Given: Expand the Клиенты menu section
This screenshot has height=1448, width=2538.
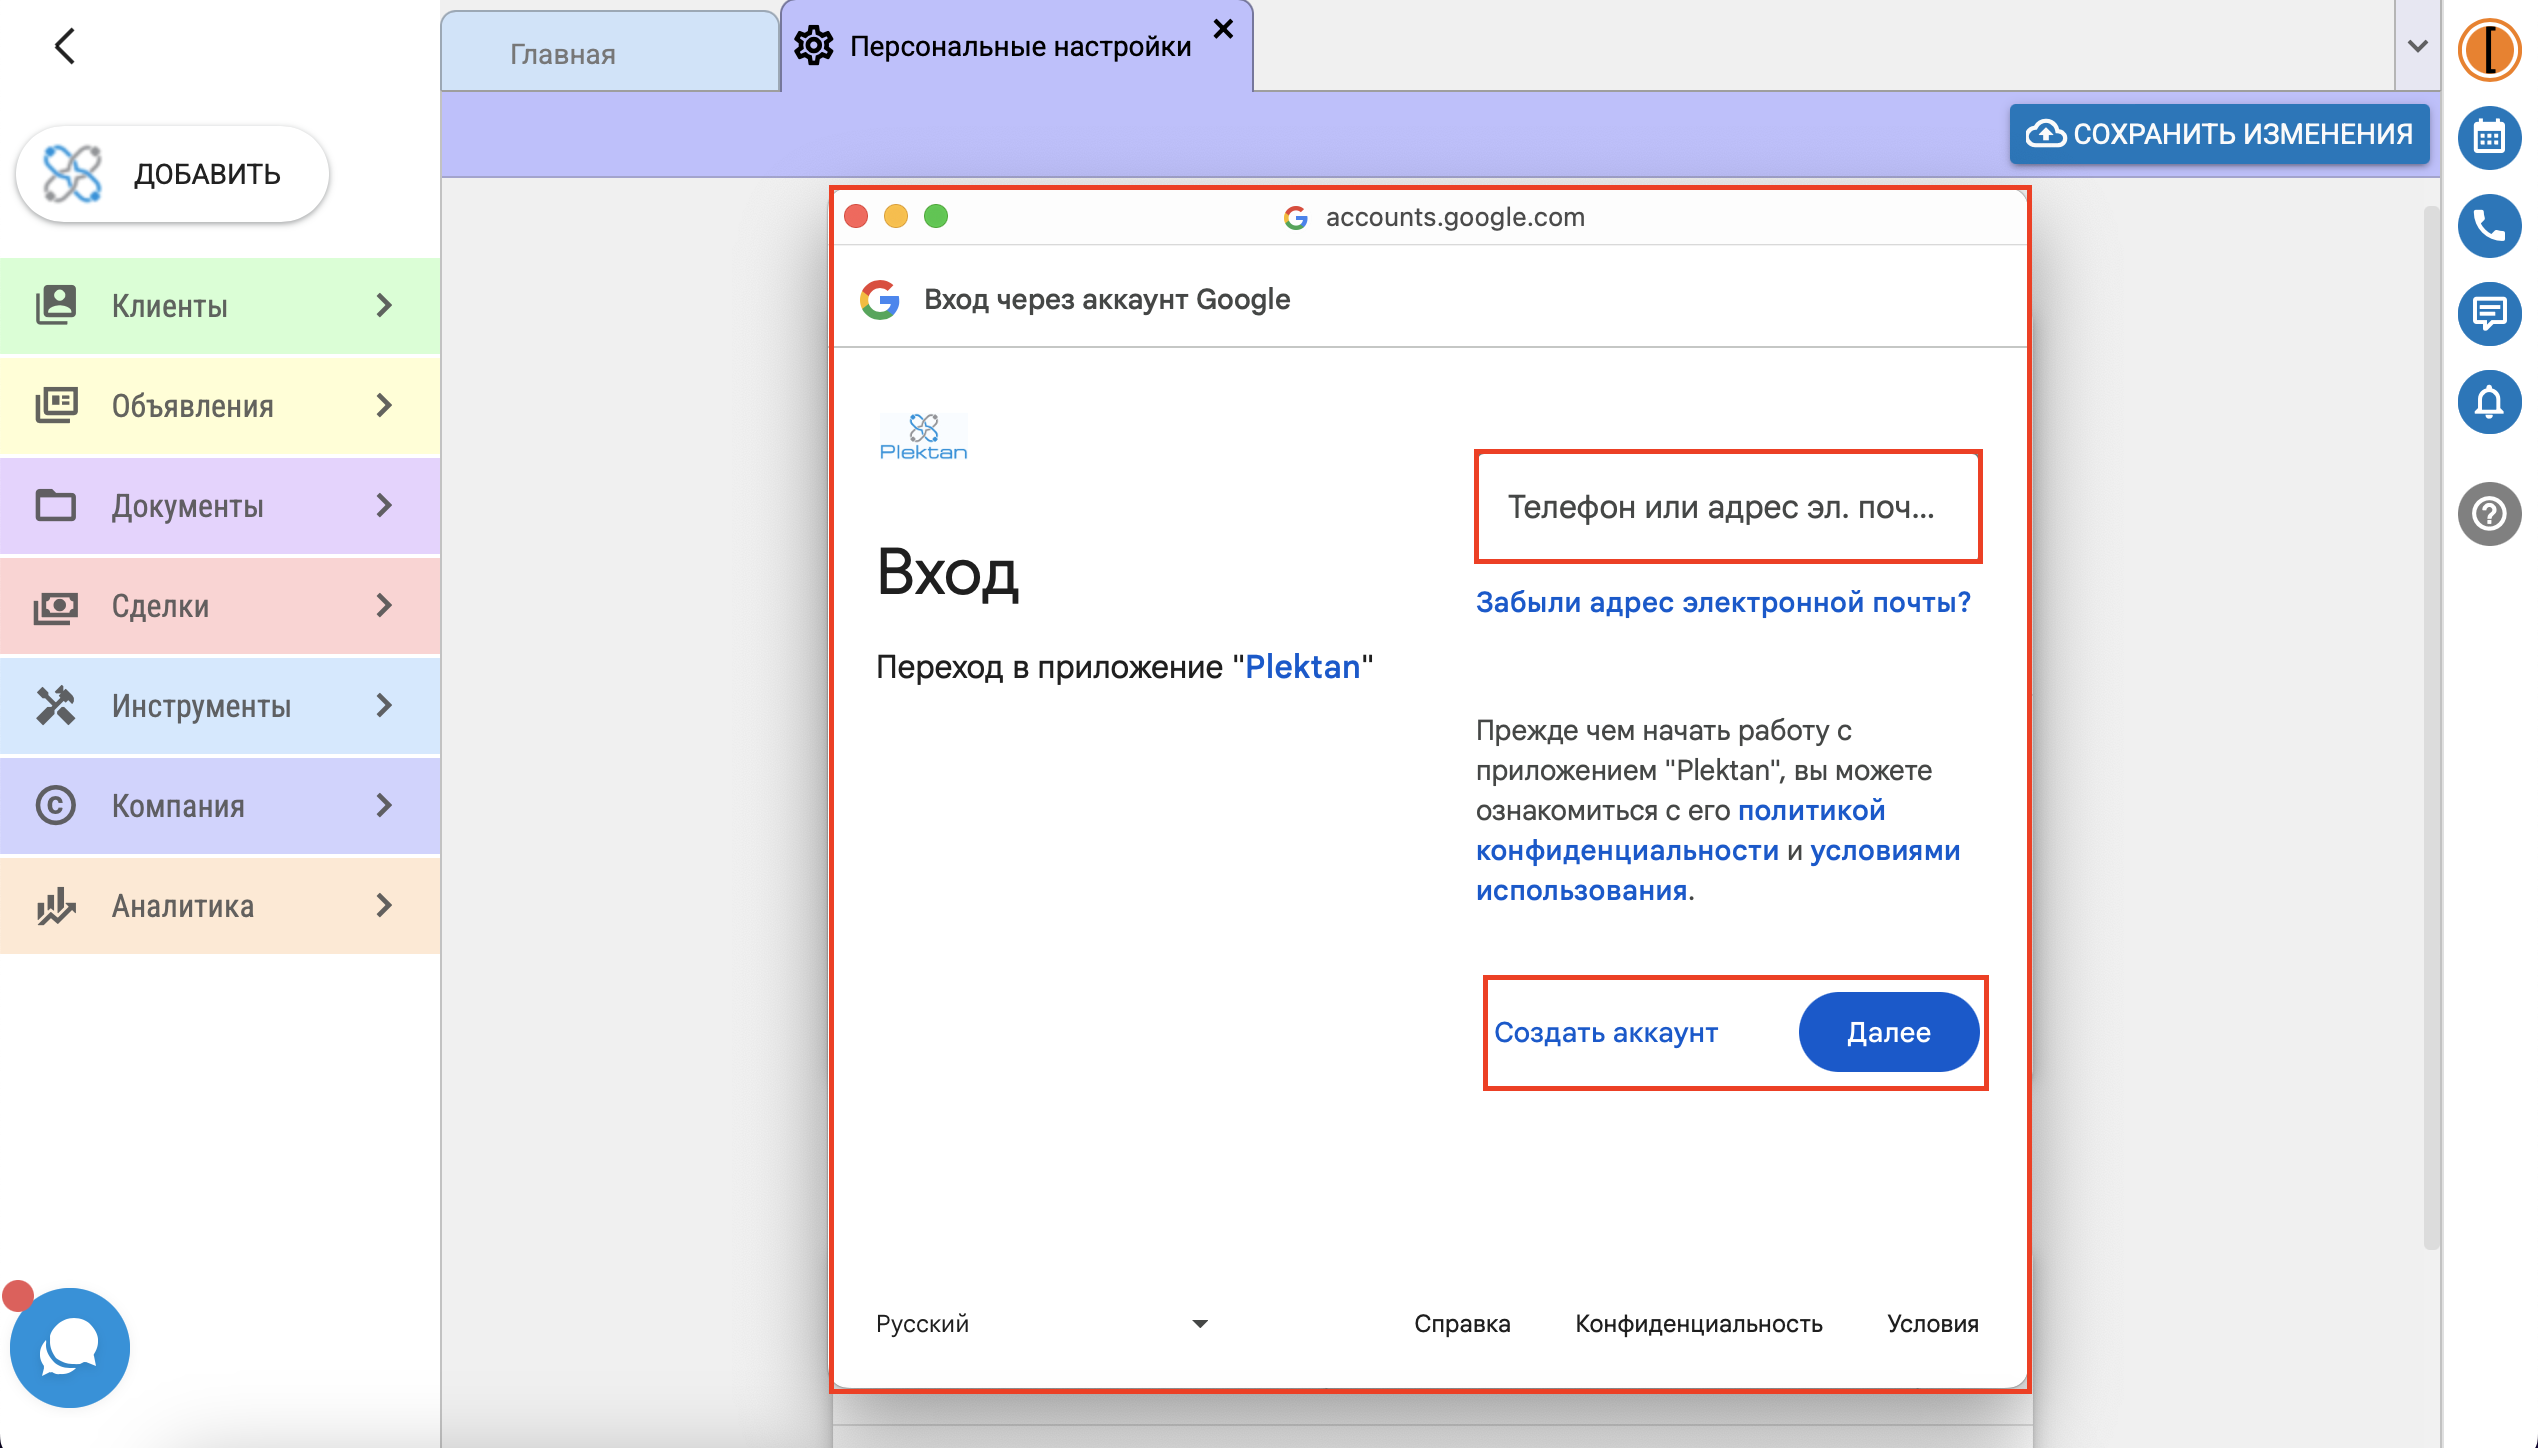Looking at the screenshot, I should [x=219, y=306].
